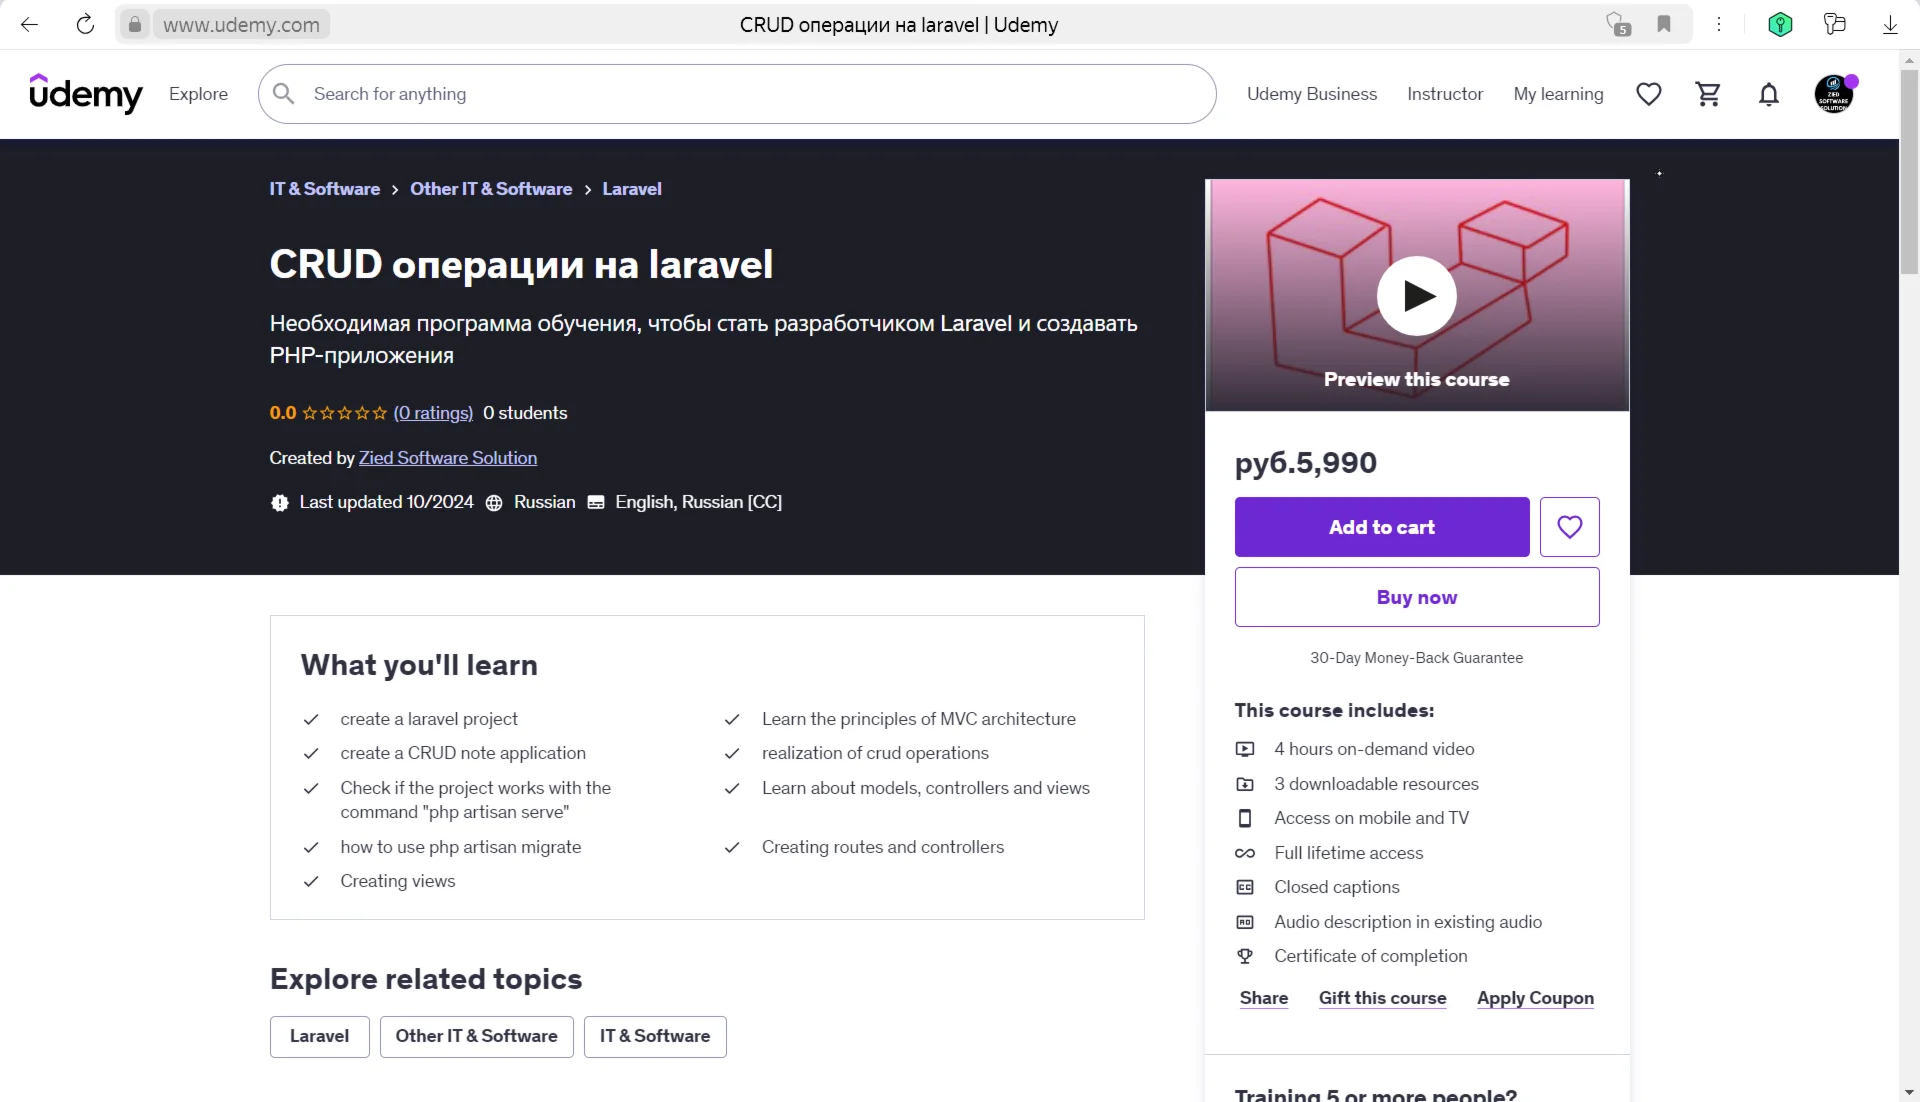
Task: Click the tracking-prevention shield icon showing 5
Action: click(x=1617, y=24)
